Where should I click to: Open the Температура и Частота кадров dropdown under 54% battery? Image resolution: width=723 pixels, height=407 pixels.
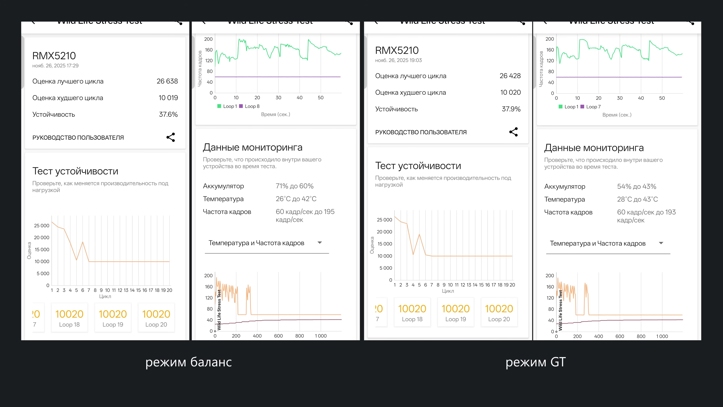pyautogui.click(x=608, y=244)
